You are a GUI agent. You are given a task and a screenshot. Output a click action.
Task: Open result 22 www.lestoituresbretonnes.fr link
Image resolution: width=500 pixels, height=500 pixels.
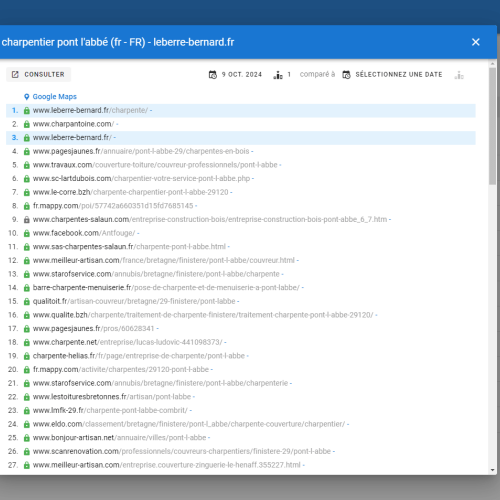click(112, 397)
